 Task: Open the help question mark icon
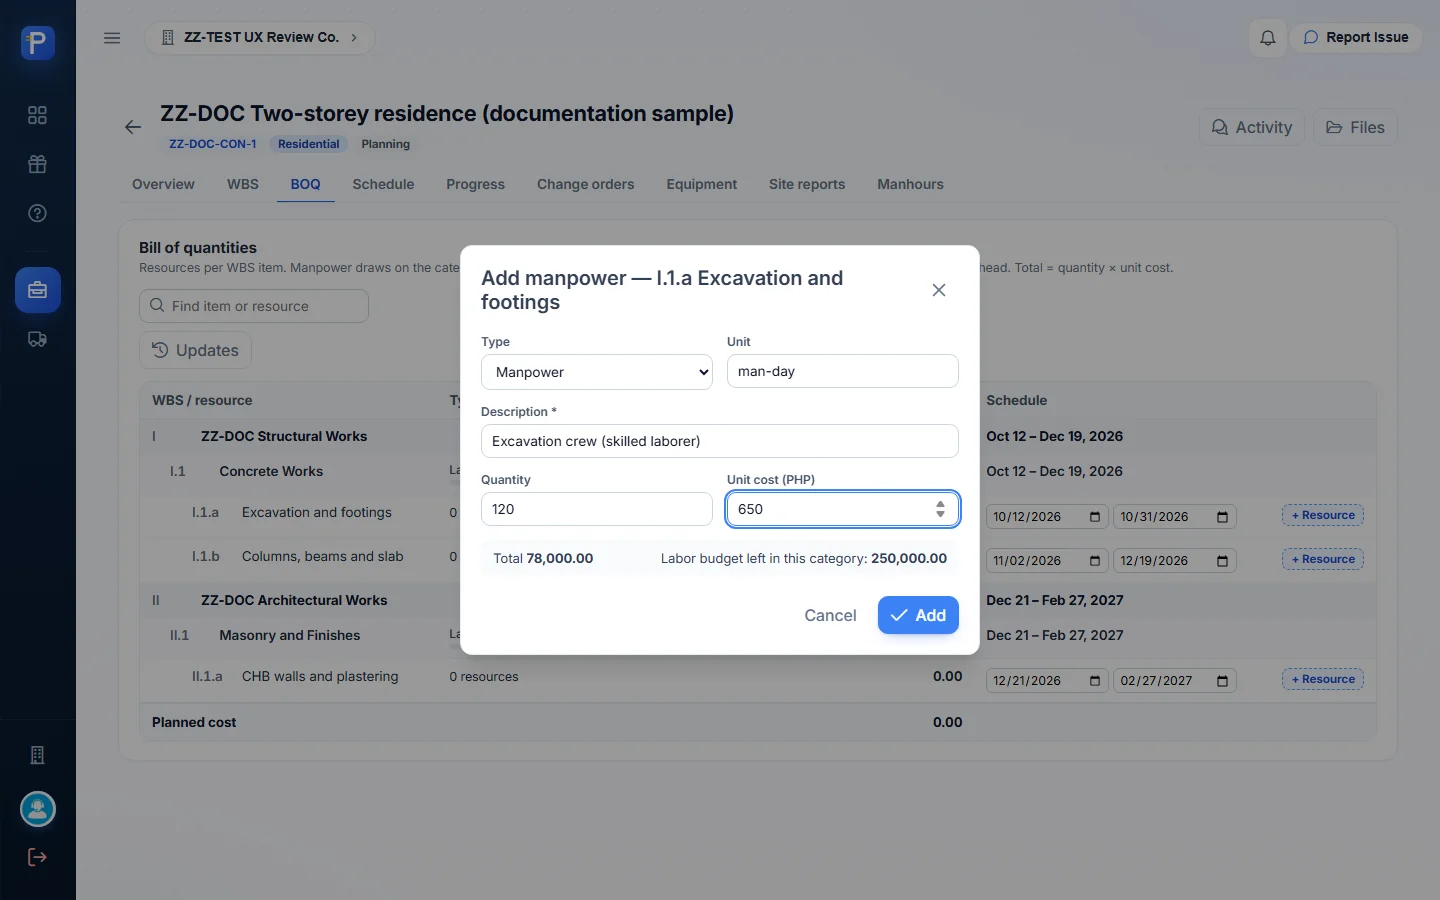pyautogui.click(x=37, y=213)
